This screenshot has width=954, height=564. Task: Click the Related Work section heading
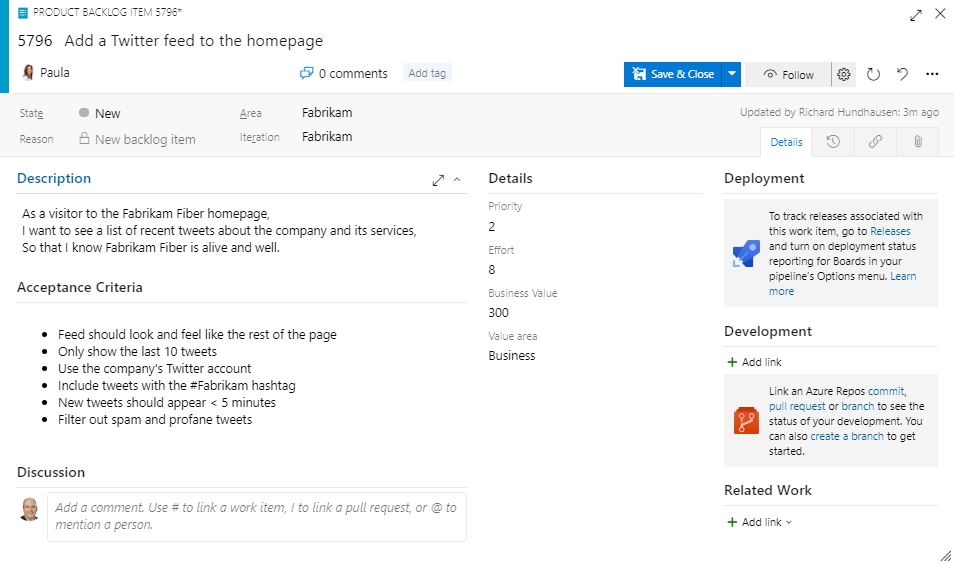click(x=768, y=490)
